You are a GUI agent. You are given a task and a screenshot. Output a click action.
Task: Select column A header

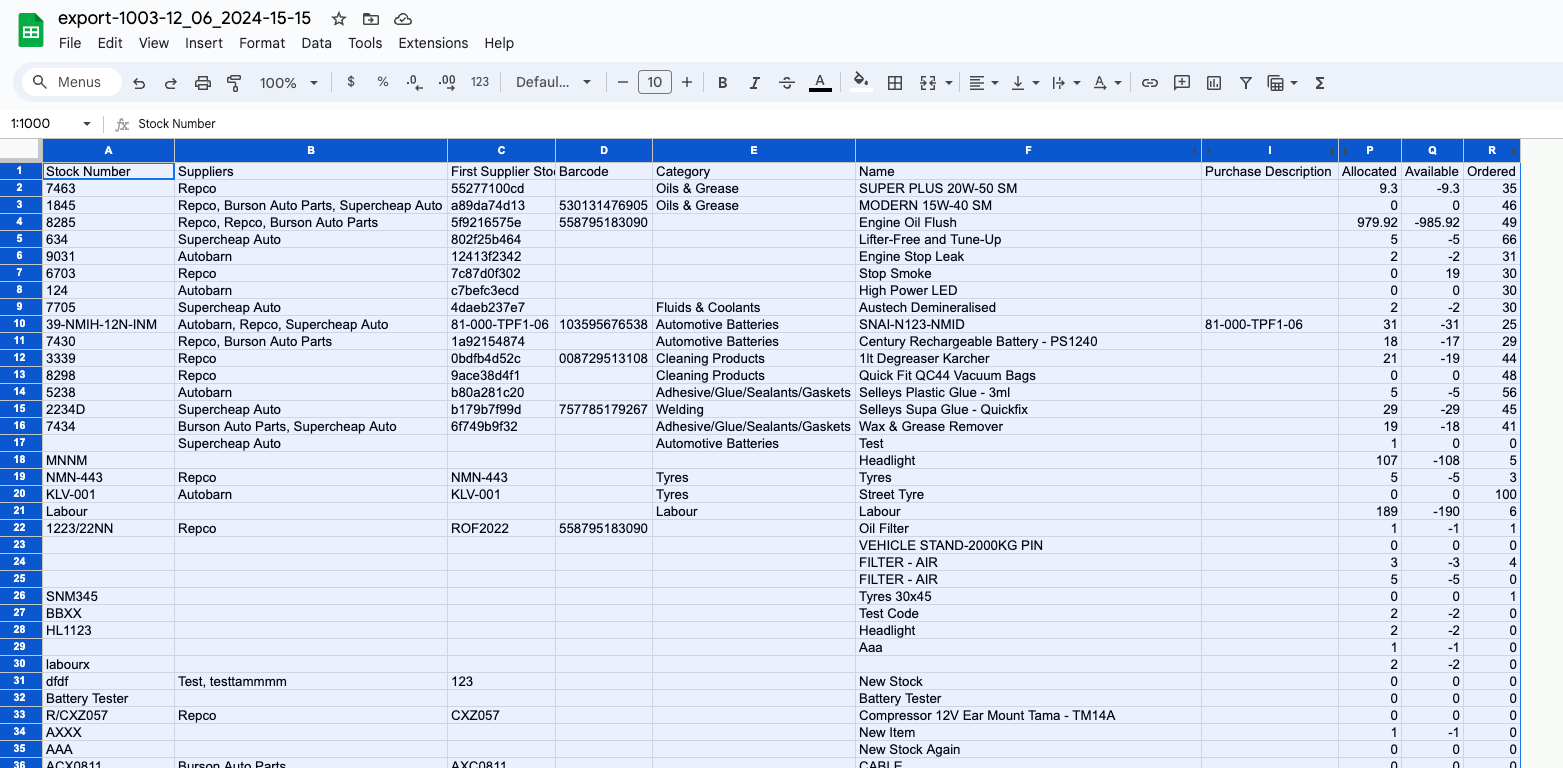(x=108, y=151)
